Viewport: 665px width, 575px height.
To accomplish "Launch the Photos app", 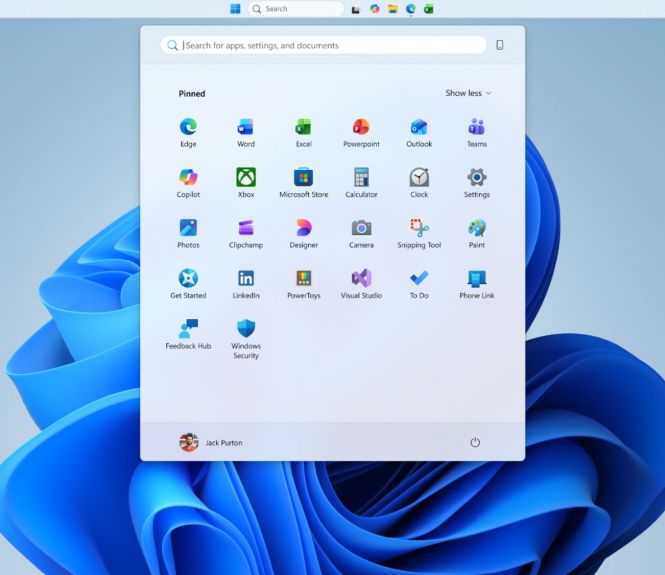I will click(x=188, y=234).
